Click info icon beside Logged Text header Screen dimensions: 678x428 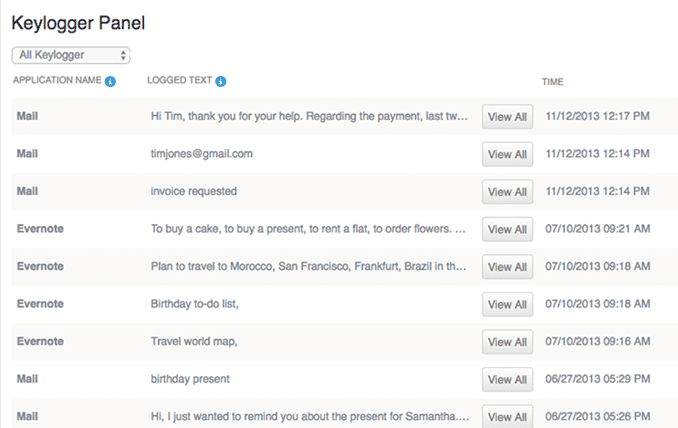pyautogui.click(x=221, y=81)
